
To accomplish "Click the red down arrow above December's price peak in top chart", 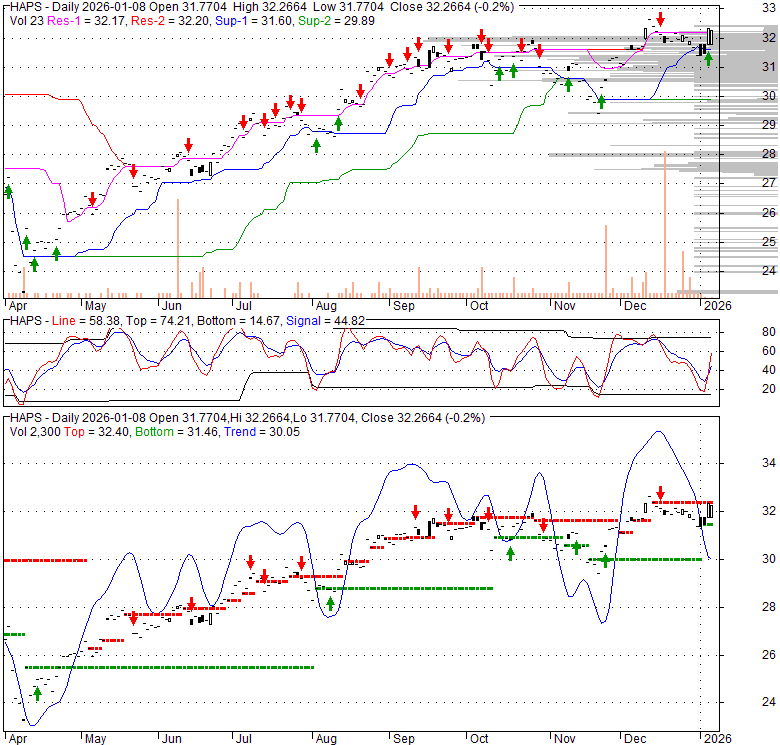I will [660, 20].
